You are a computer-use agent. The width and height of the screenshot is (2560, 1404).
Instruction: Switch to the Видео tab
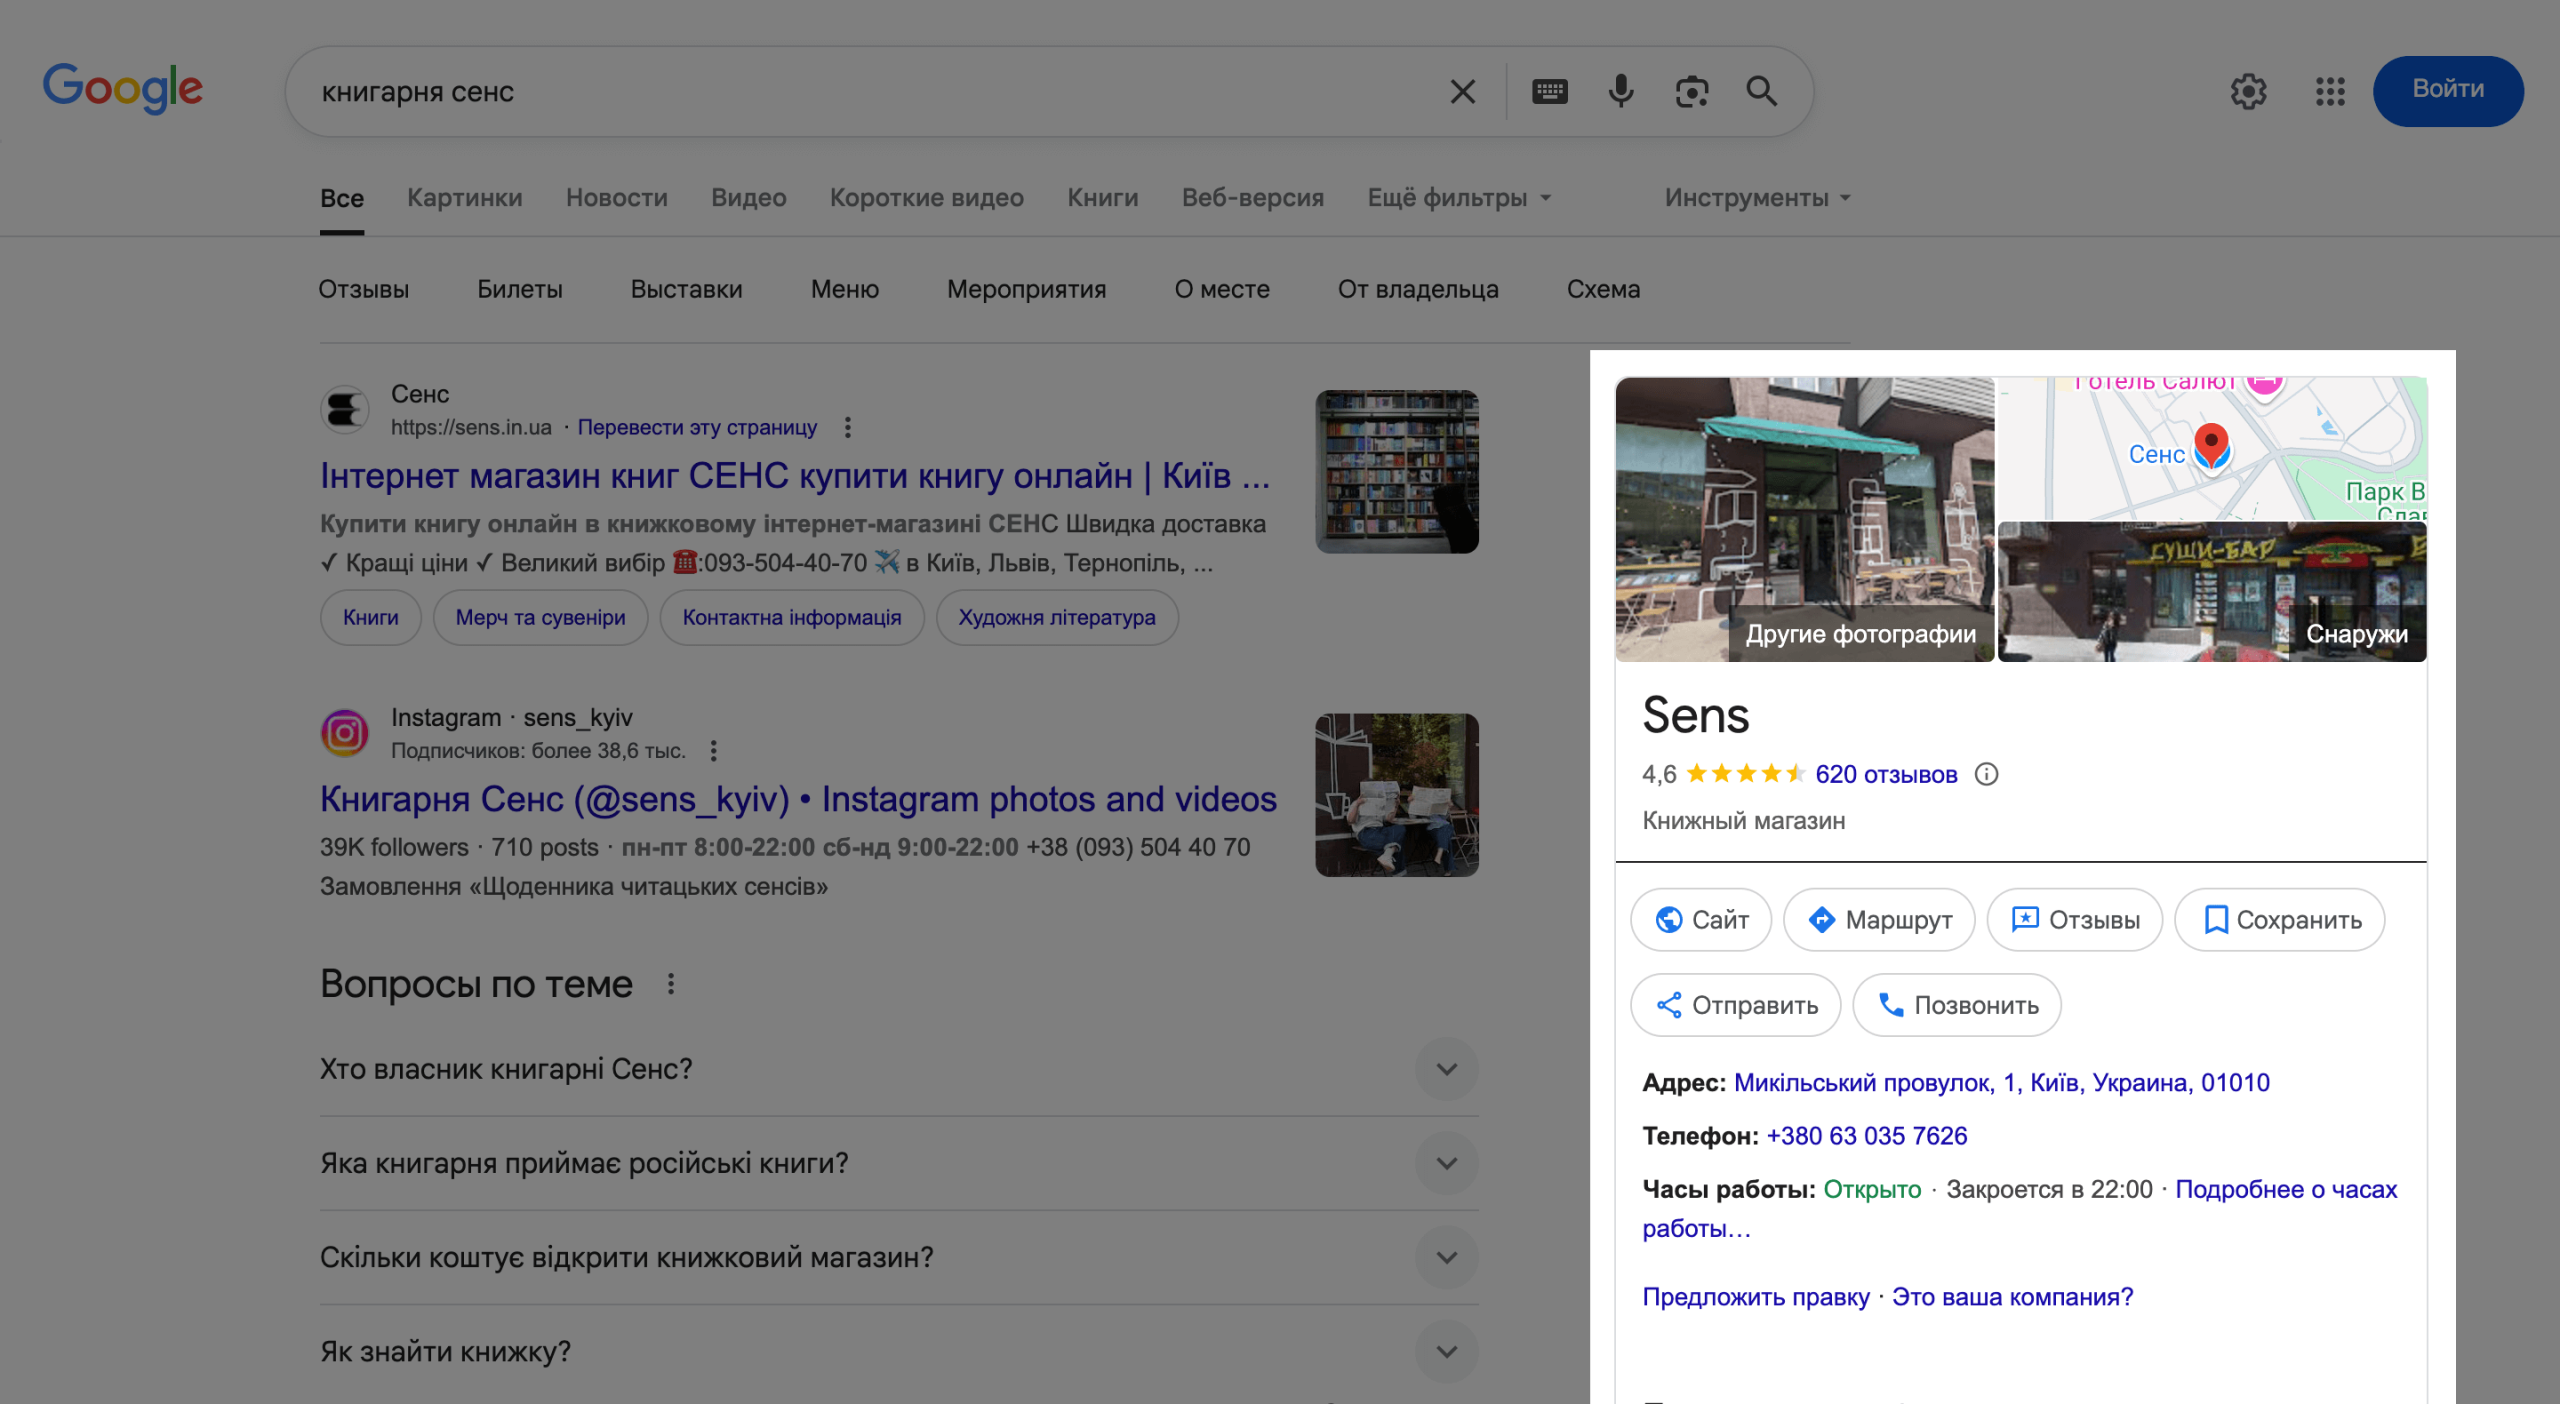click(x=749, y=198)
